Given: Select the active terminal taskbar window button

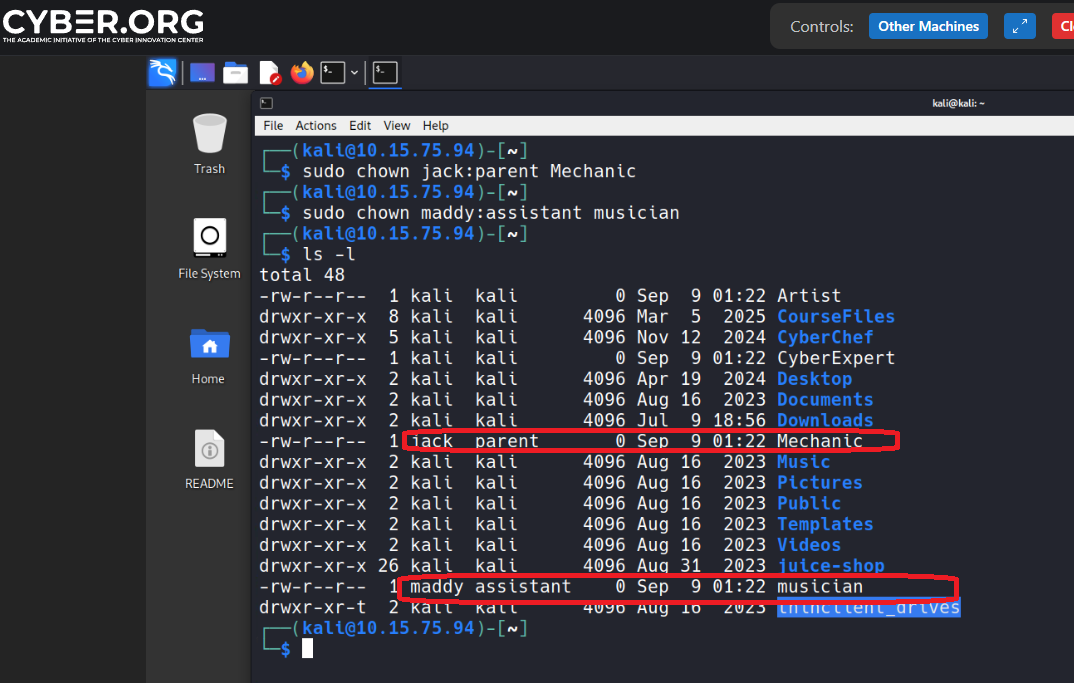Looking at the screenshot, I should coord(385,73).
